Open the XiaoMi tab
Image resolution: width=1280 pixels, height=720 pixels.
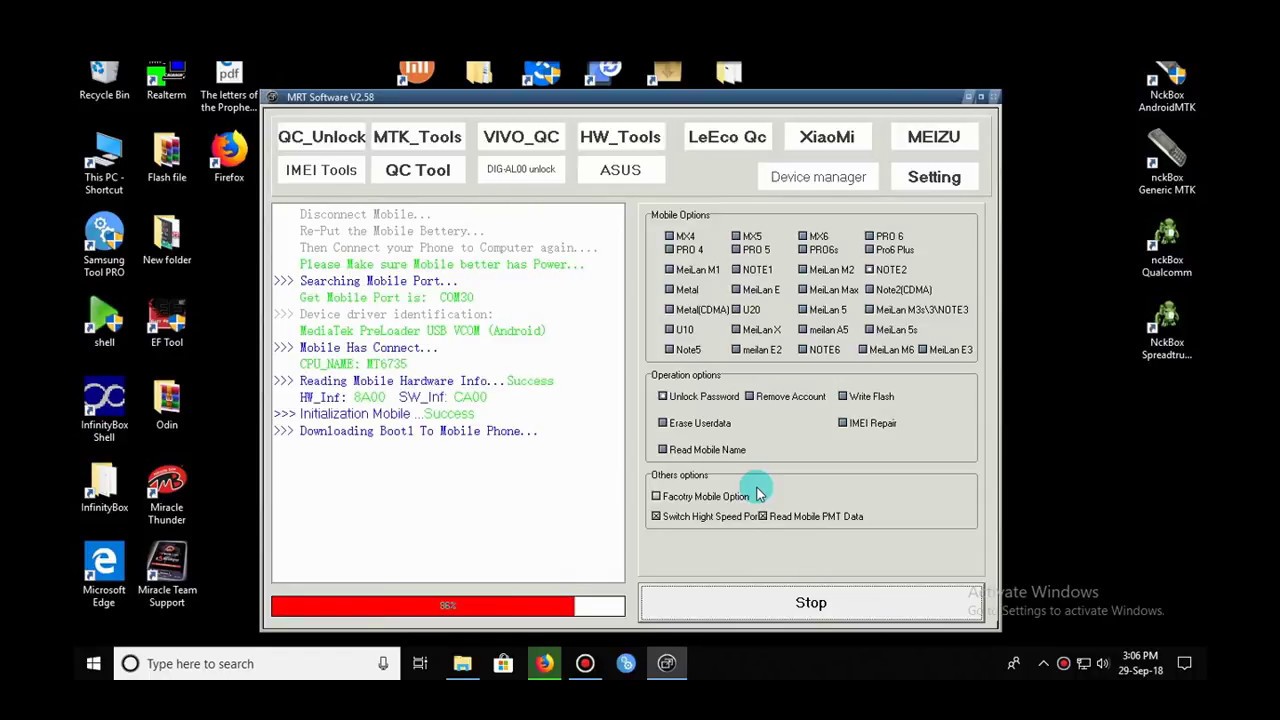(x=827, y=137)
